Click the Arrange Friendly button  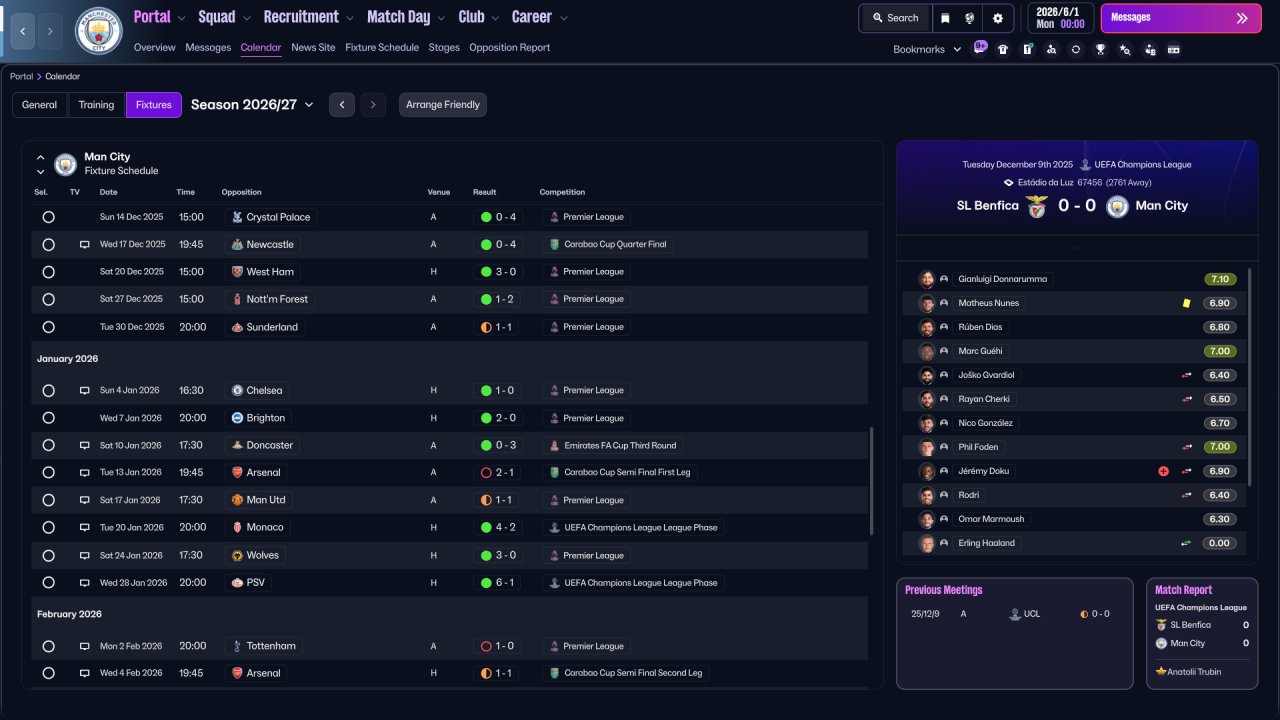443,105
